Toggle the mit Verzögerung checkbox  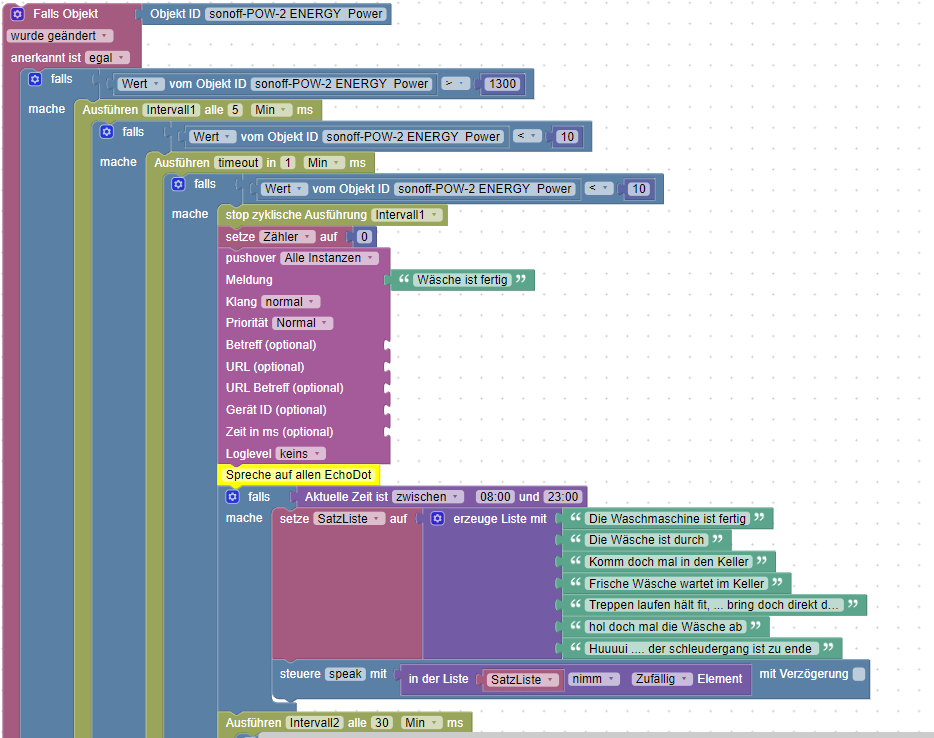(859, 674)
